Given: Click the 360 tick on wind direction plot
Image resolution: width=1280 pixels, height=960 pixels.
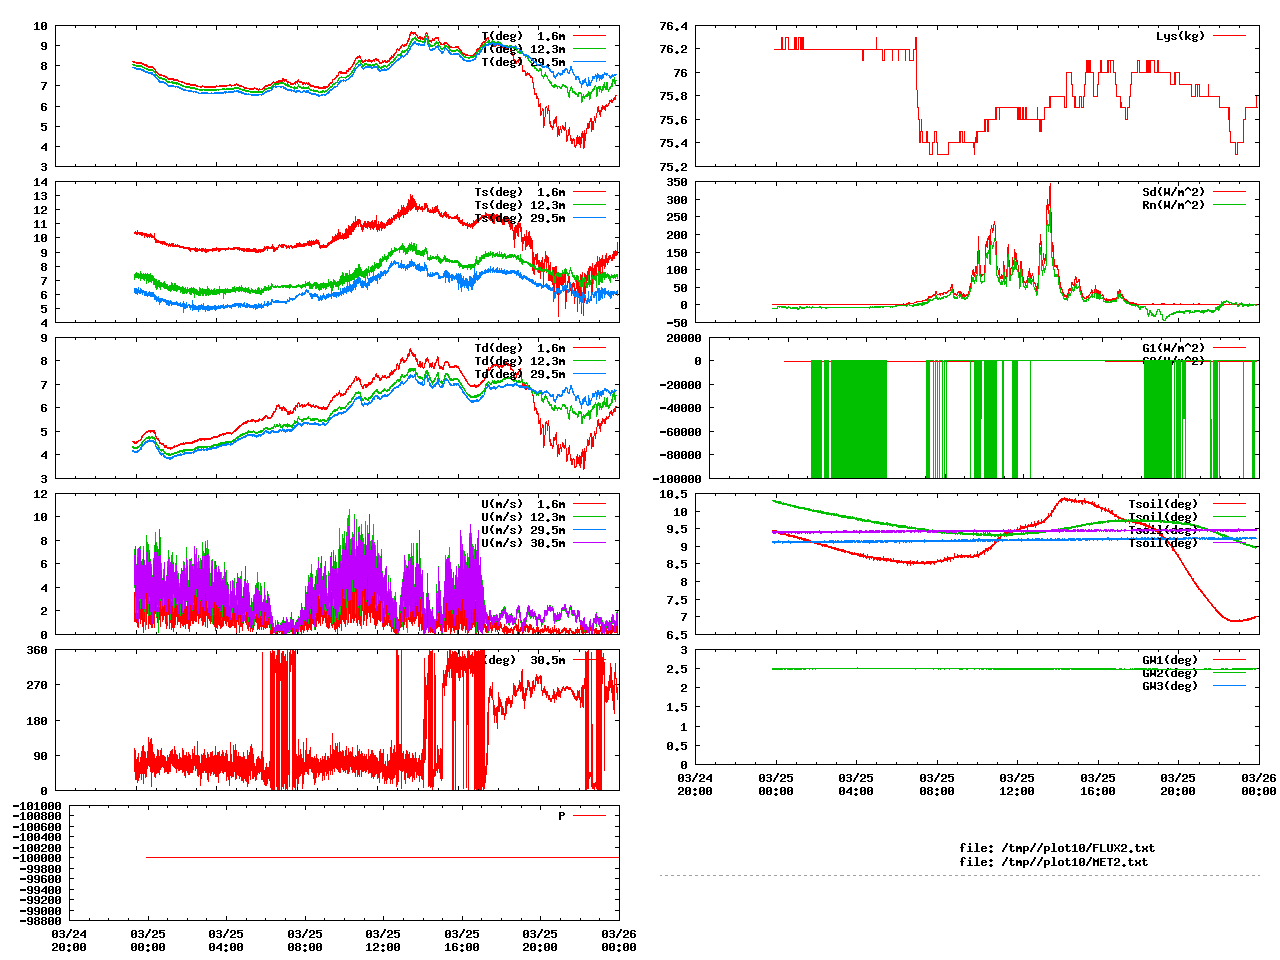Looking at the screenshot, I should (x=37, y=650).
